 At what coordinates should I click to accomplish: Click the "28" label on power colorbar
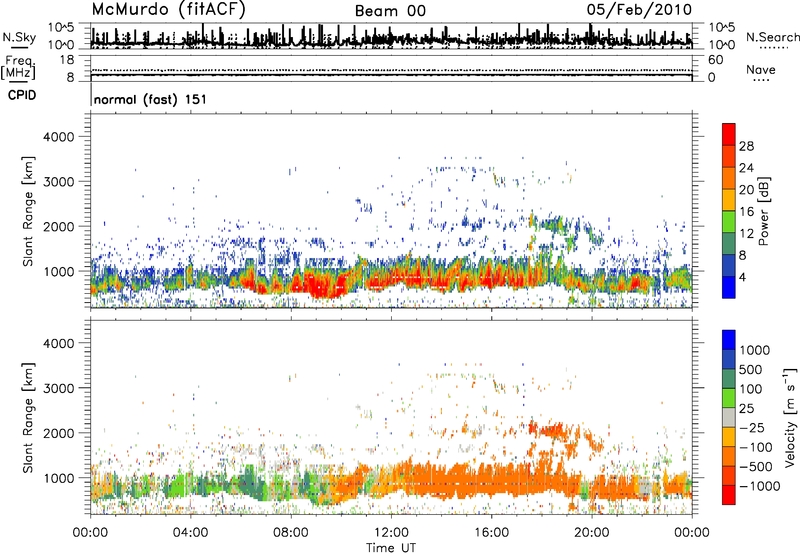click(x=746, y=146)
